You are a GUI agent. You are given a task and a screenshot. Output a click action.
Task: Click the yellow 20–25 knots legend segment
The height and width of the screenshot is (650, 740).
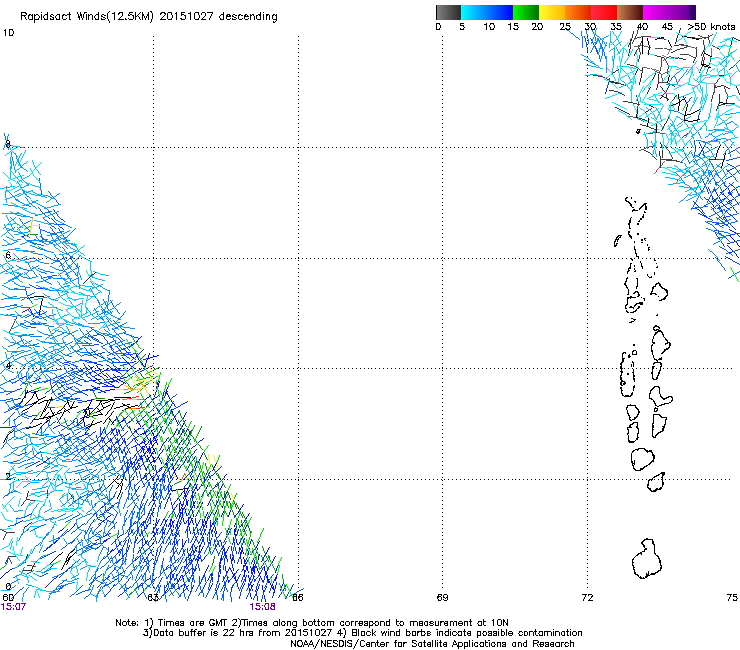click(x=552, y=12)
